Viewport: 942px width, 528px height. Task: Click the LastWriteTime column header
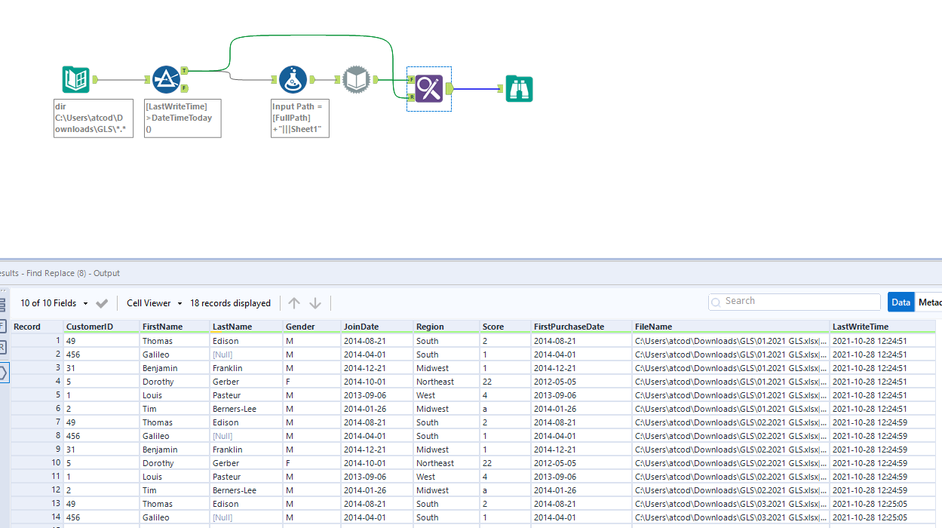click(x=860, y=327)
